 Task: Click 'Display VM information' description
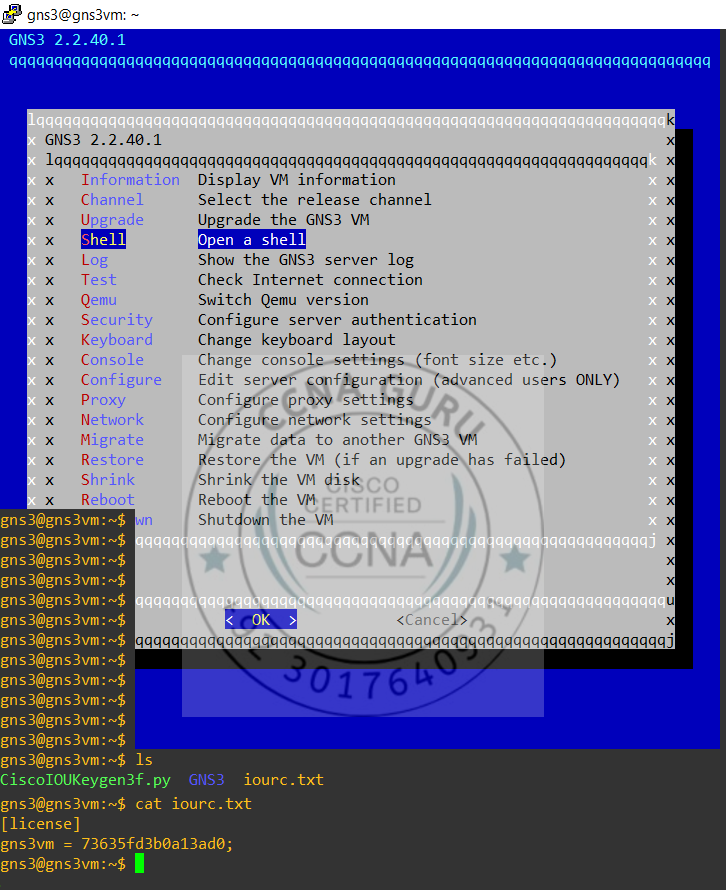point(297,180)
